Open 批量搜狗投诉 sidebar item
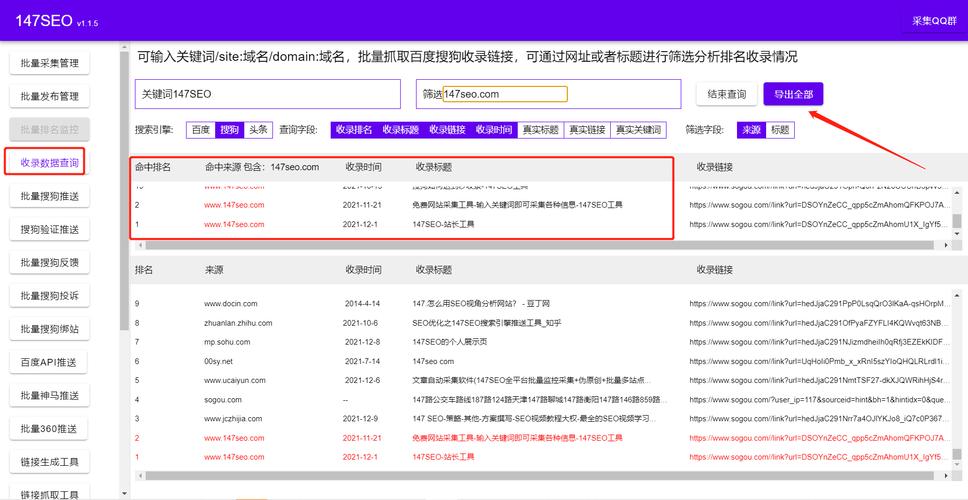 [49, 296]
